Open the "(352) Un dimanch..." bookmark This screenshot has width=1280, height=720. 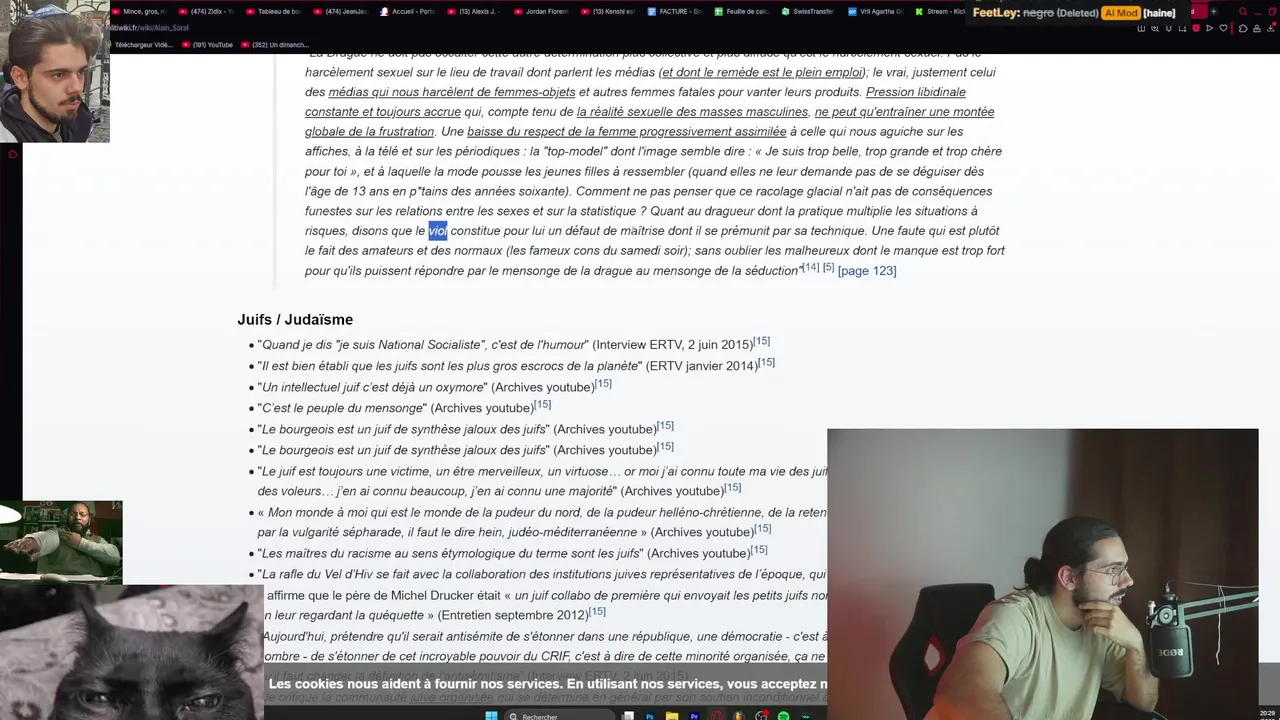[275, 45]
